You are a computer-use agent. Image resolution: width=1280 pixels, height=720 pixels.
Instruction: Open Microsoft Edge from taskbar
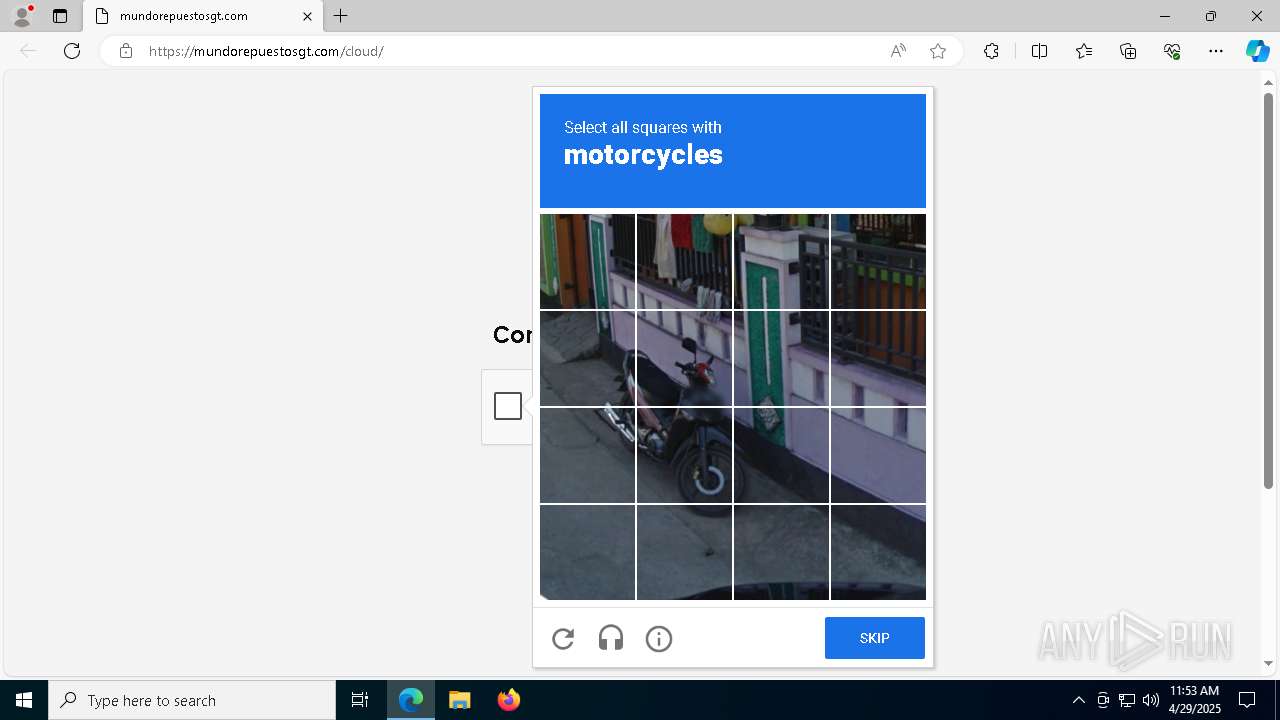click(411, 700)
